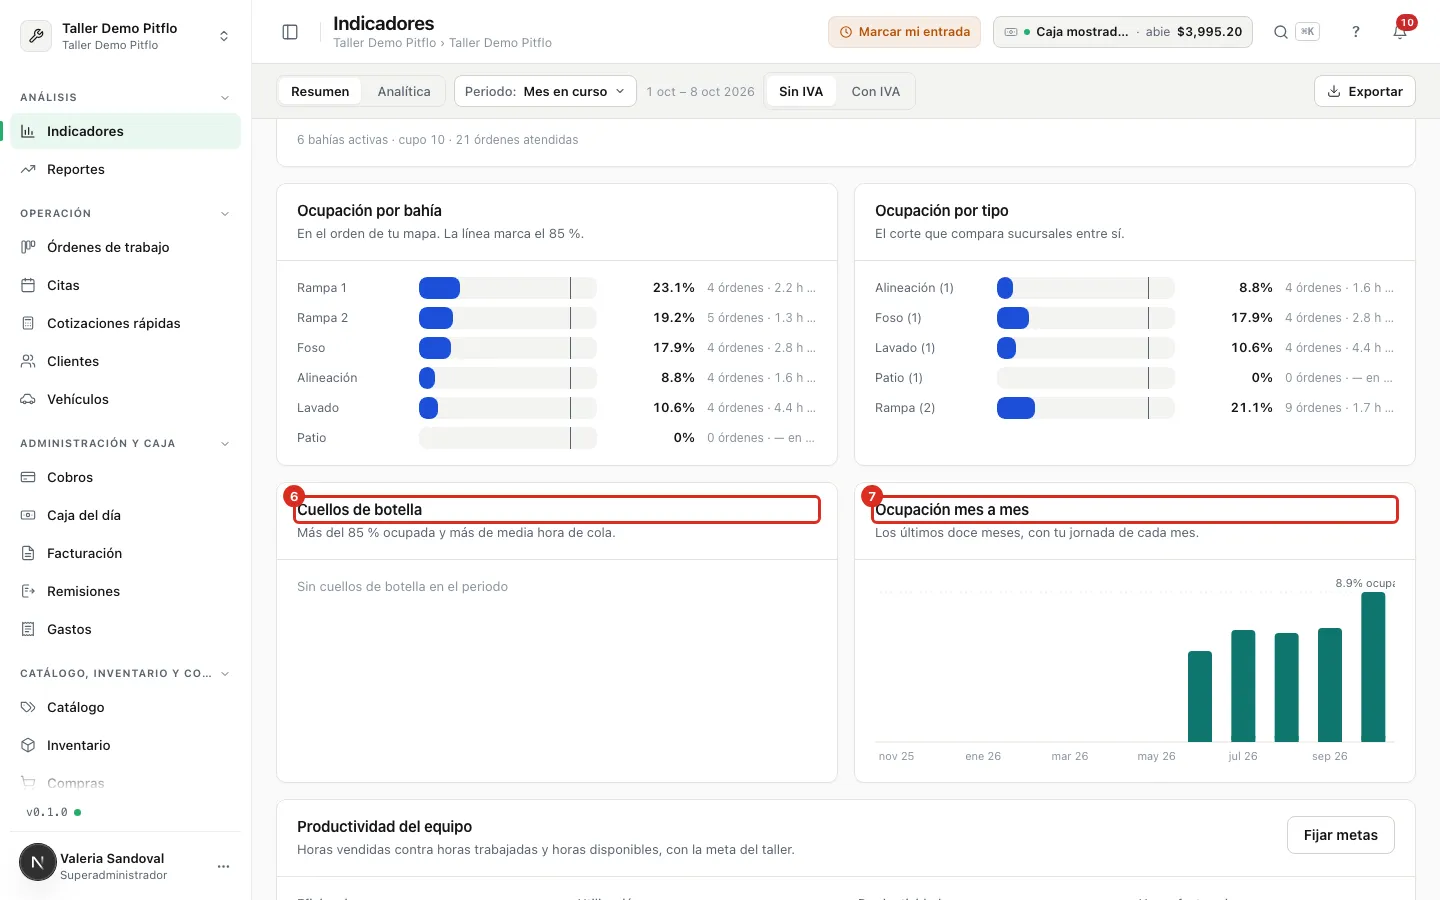Image resolution: width=1440 pixels, height=900 pixels.
Task: Click the Marcar mi entrada button
Action: coord(904,32)
